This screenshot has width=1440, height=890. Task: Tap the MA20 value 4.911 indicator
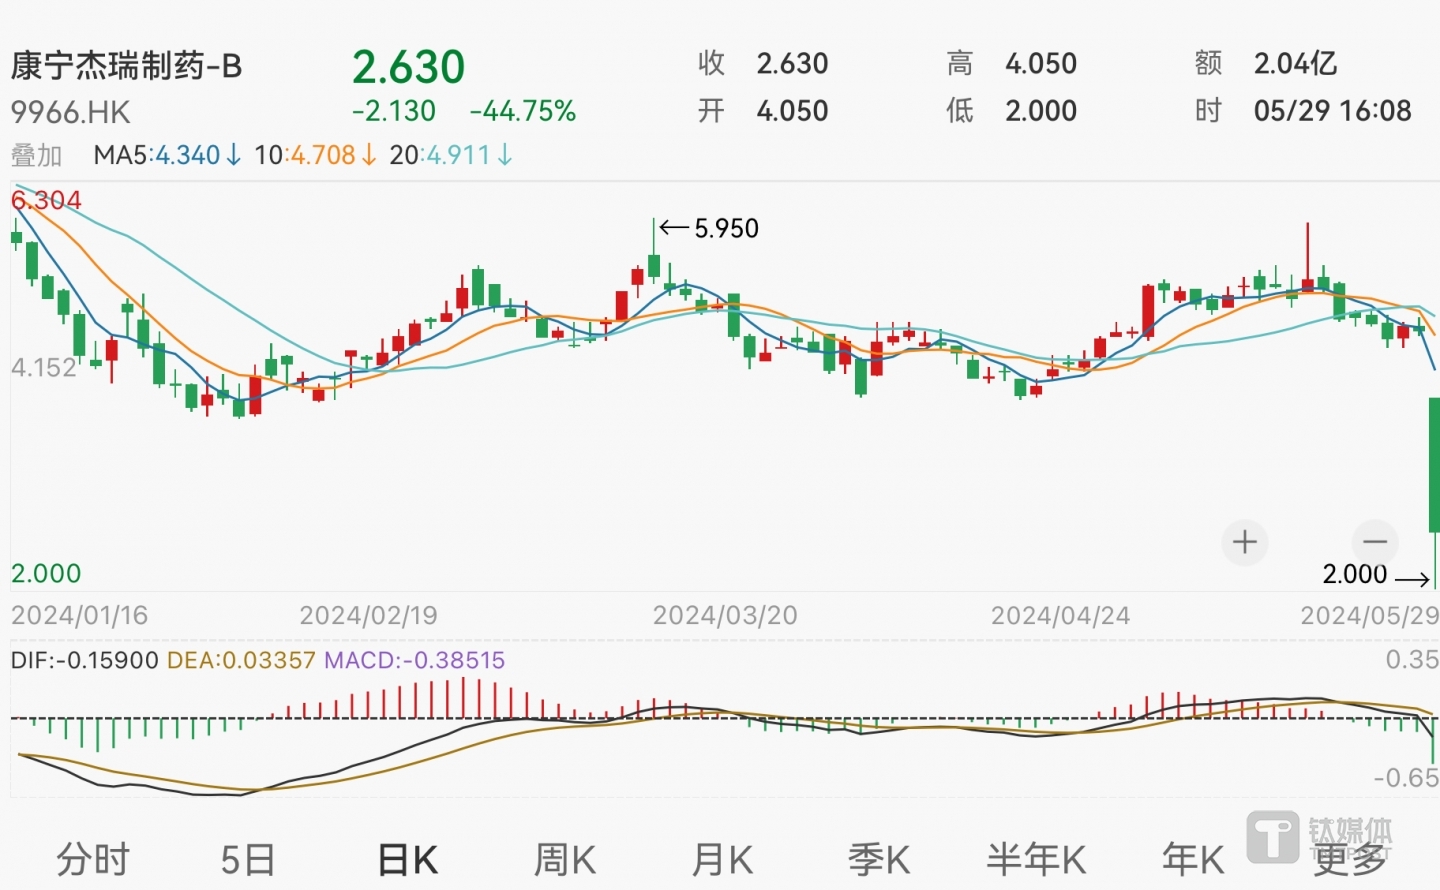pyautogui.click(x=450, y=155)
